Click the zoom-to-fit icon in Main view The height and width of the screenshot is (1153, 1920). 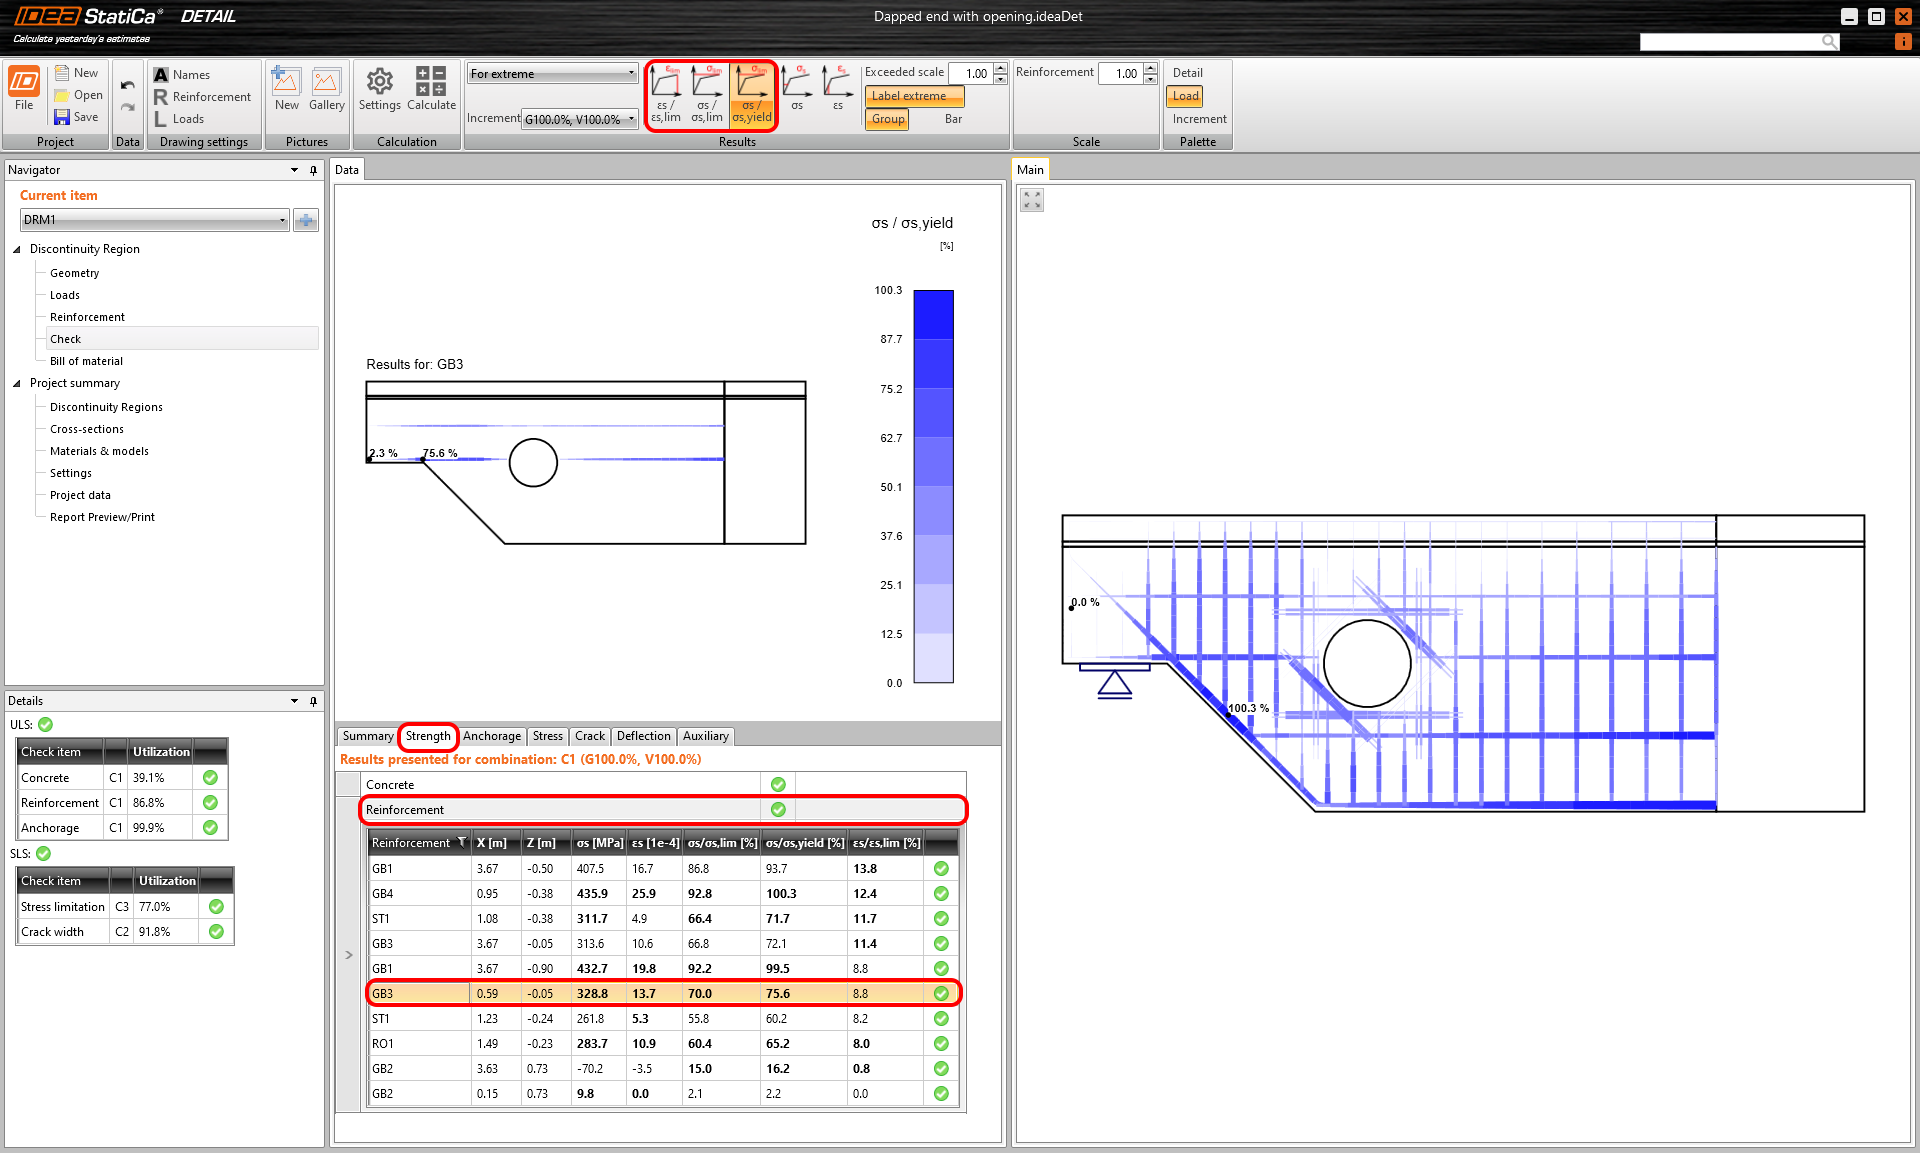tap(1032, 200)
